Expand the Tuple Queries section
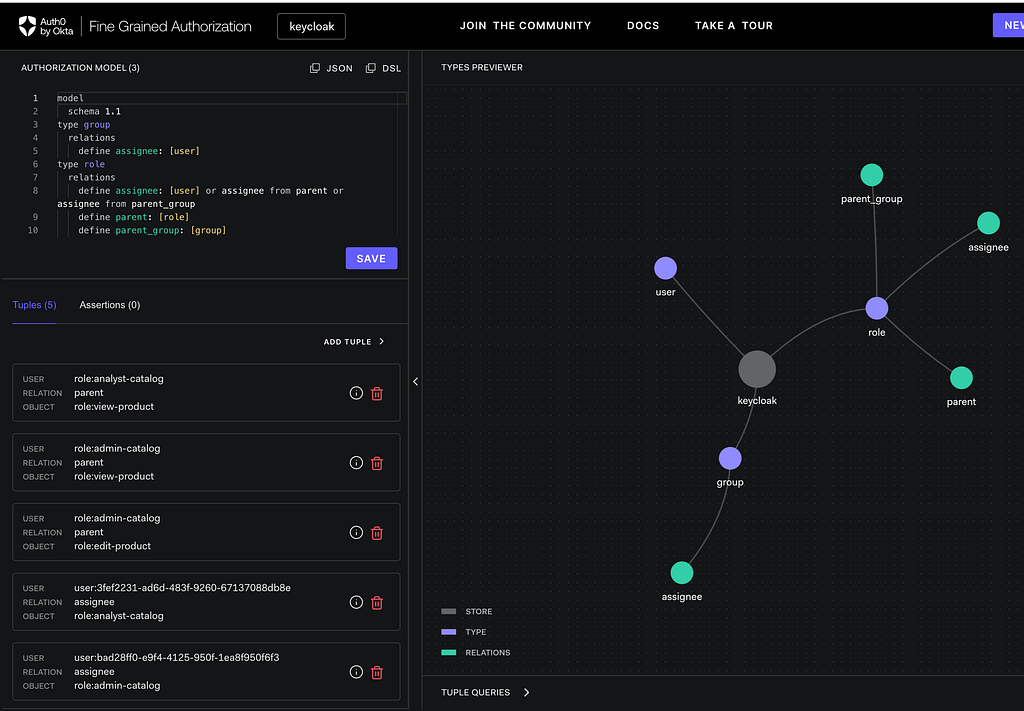This screenshot has width=1024, height=711. click(x=485, y=692)
